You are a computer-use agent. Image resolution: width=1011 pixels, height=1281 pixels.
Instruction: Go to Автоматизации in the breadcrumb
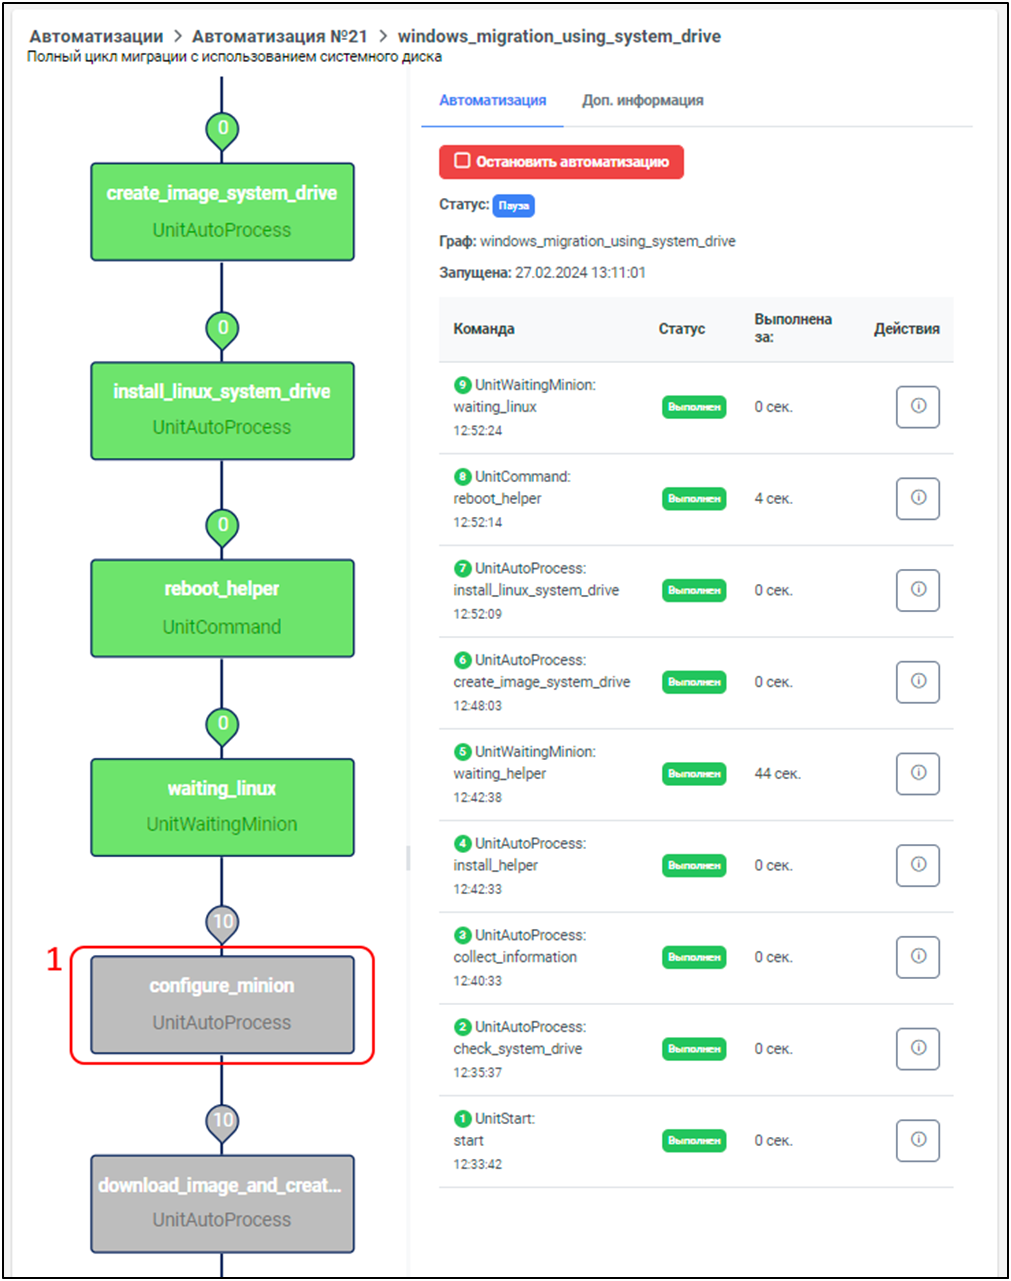tap(96, 36)
